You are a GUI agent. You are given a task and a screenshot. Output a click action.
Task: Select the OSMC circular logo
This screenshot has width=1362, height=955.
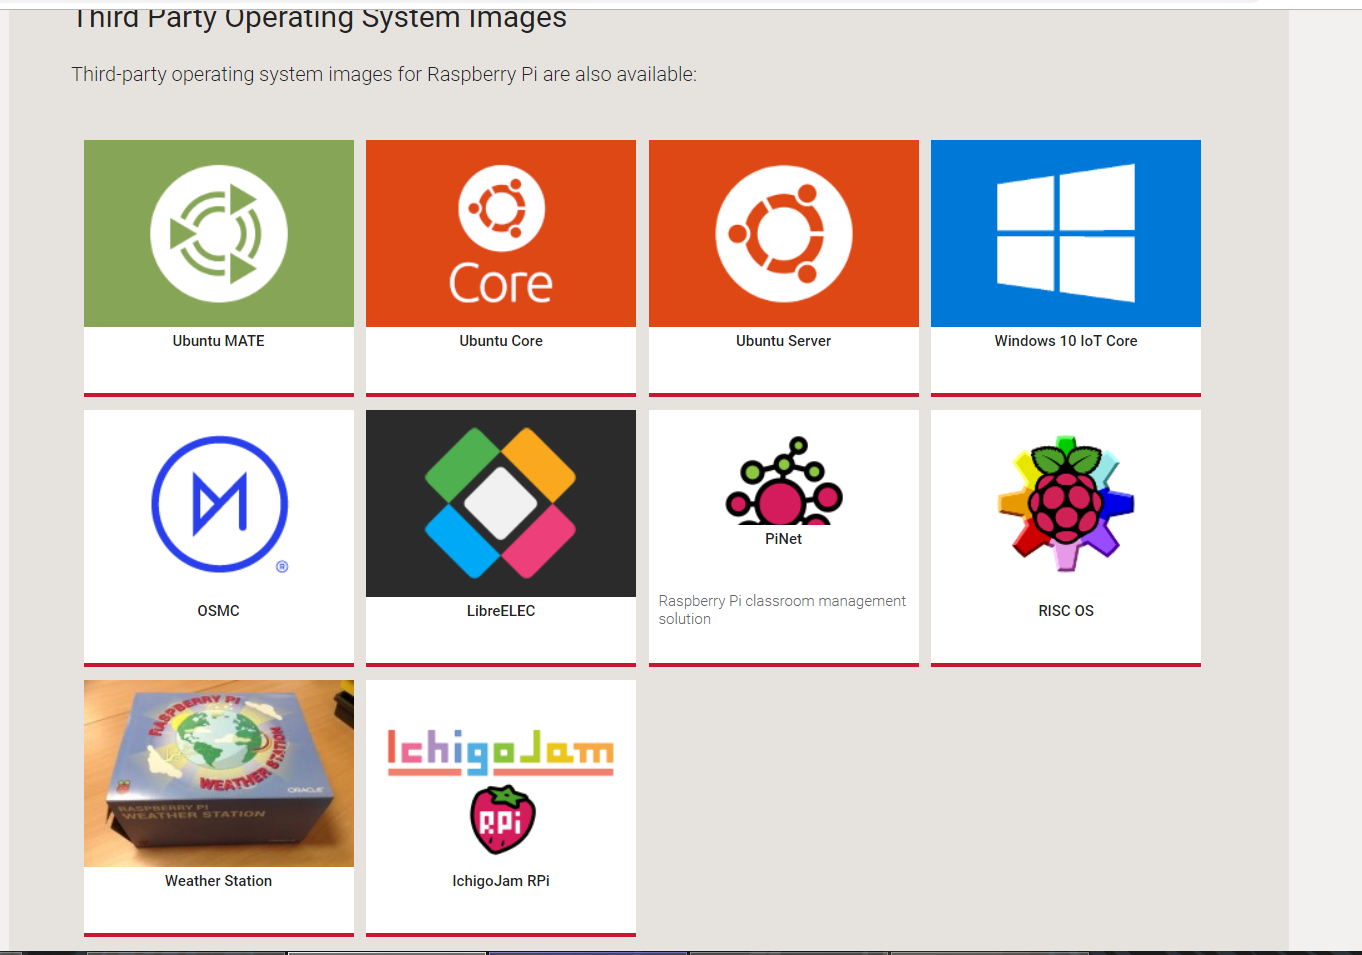point(219,503)
